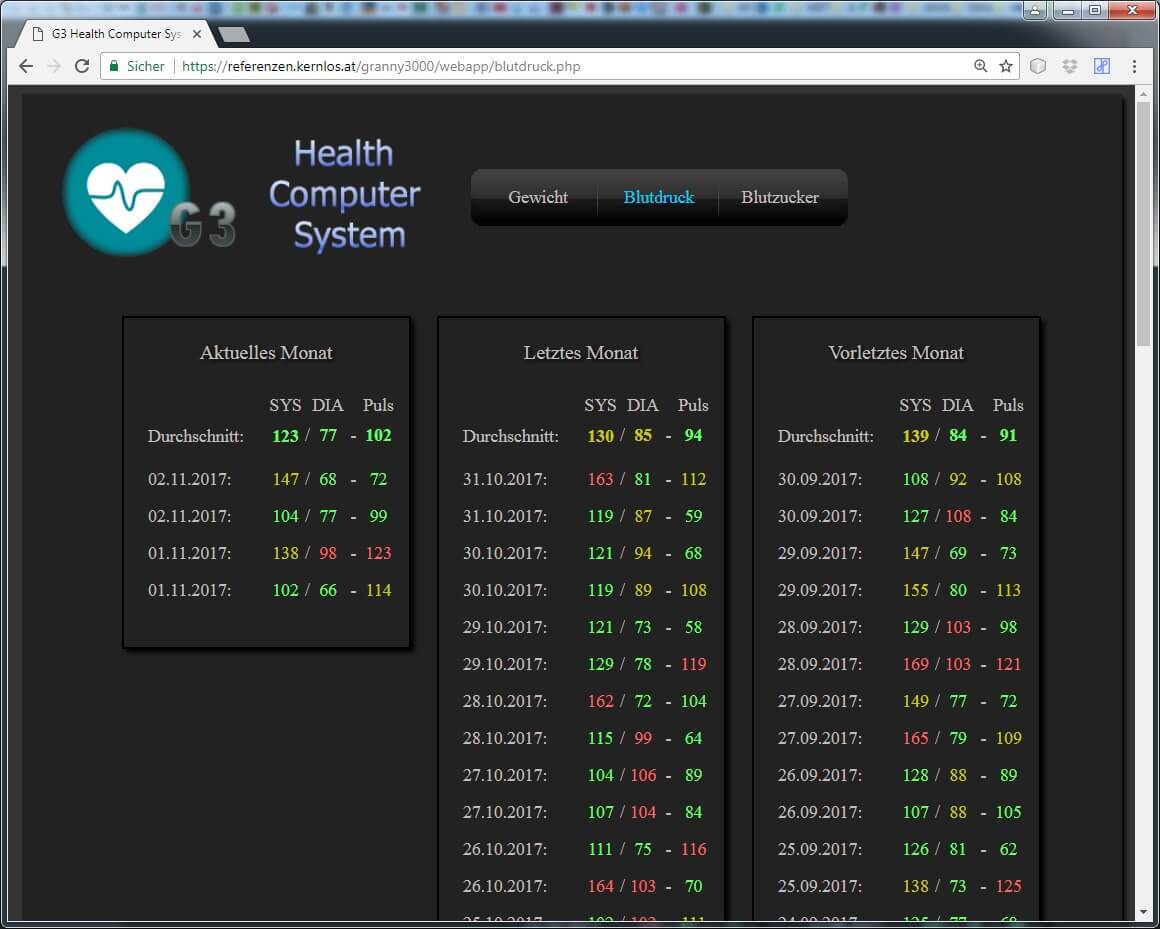The image size is (1160, 929).
Task: Click the grey cube extension icon
Action: (1039, 66)
